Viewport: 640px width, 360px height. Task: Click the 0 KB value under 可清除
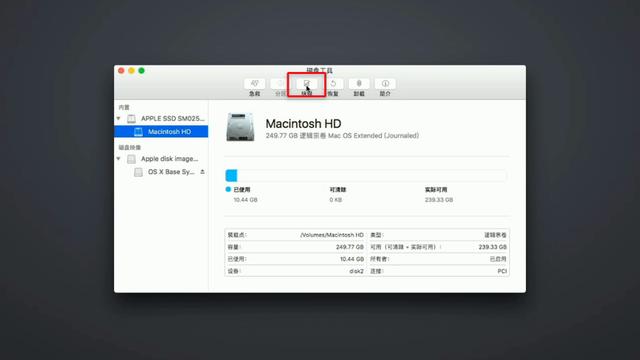pos(336,200)
